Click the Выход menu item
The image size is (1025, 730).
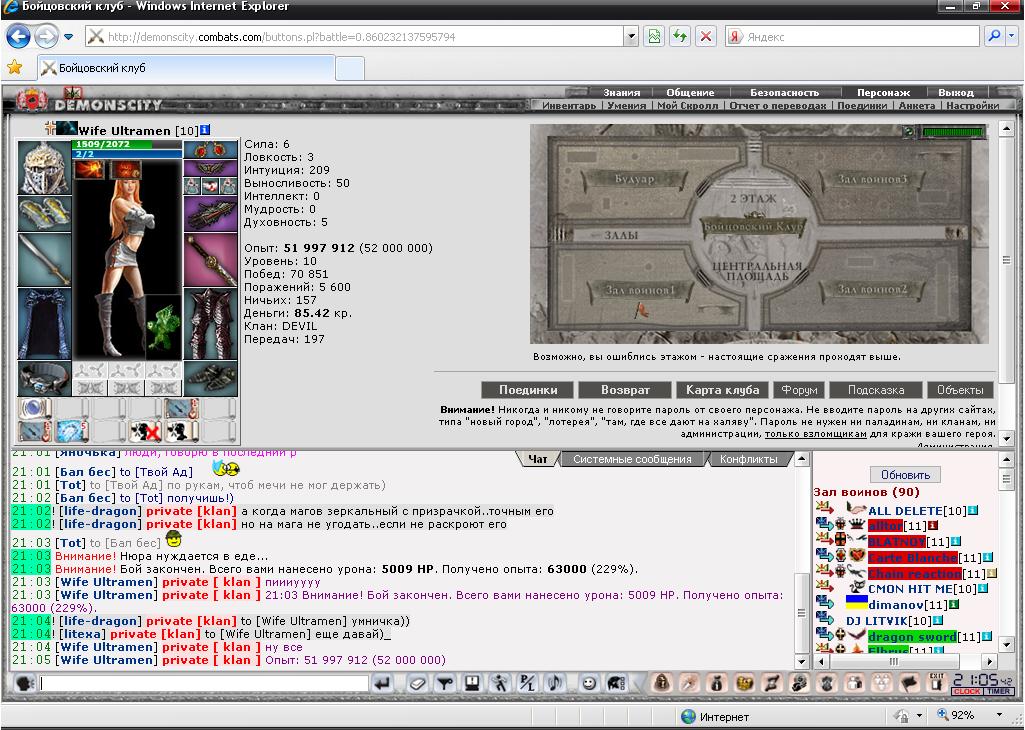tap(956, 92)
